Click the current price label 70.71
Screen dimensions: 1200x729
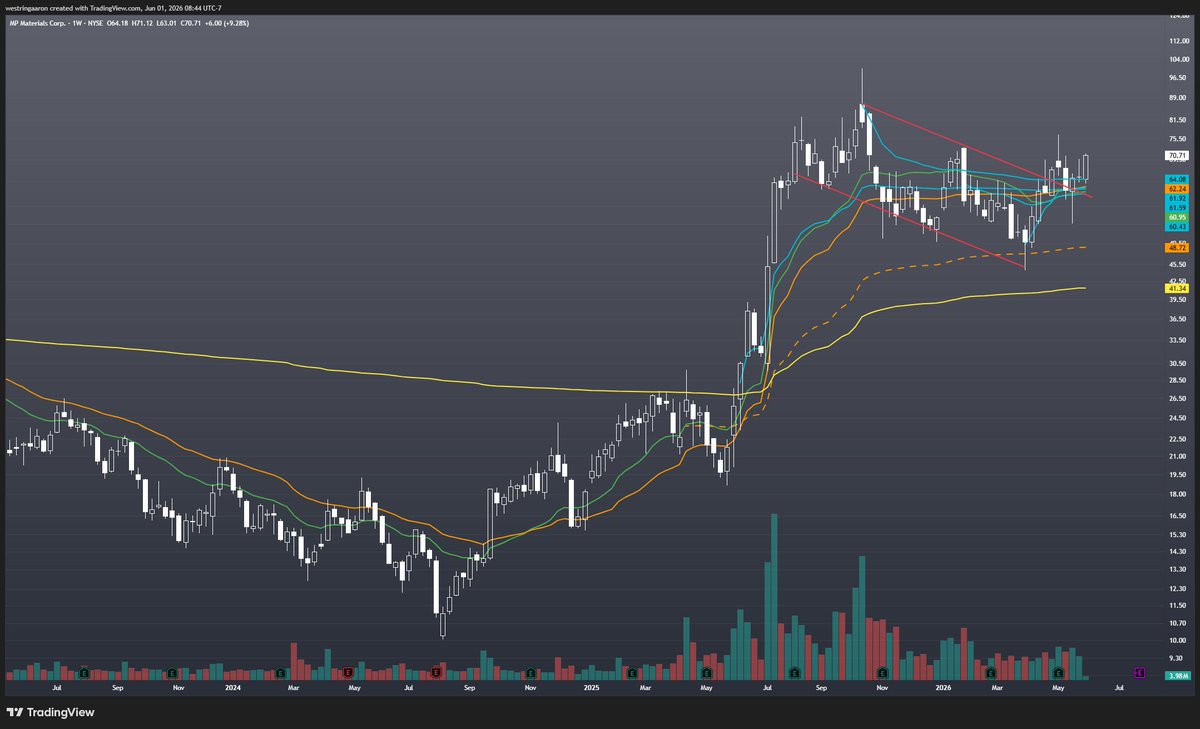1176,156
